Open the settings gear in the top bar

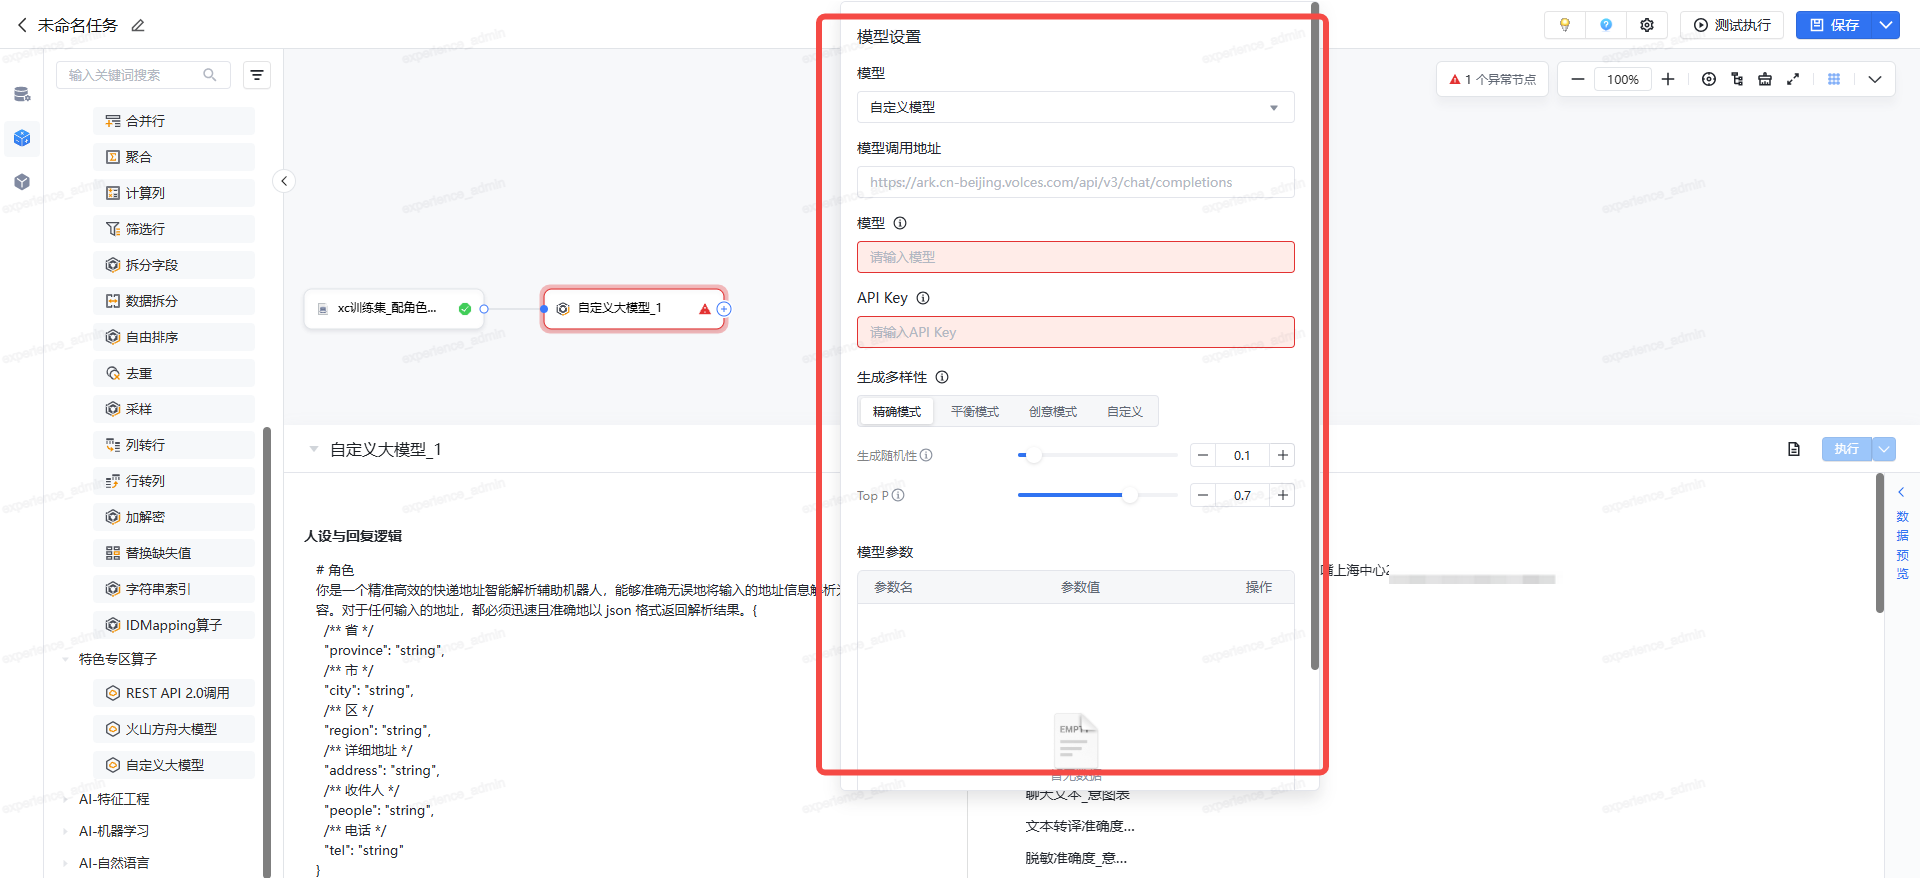(x=1647, y=25)
